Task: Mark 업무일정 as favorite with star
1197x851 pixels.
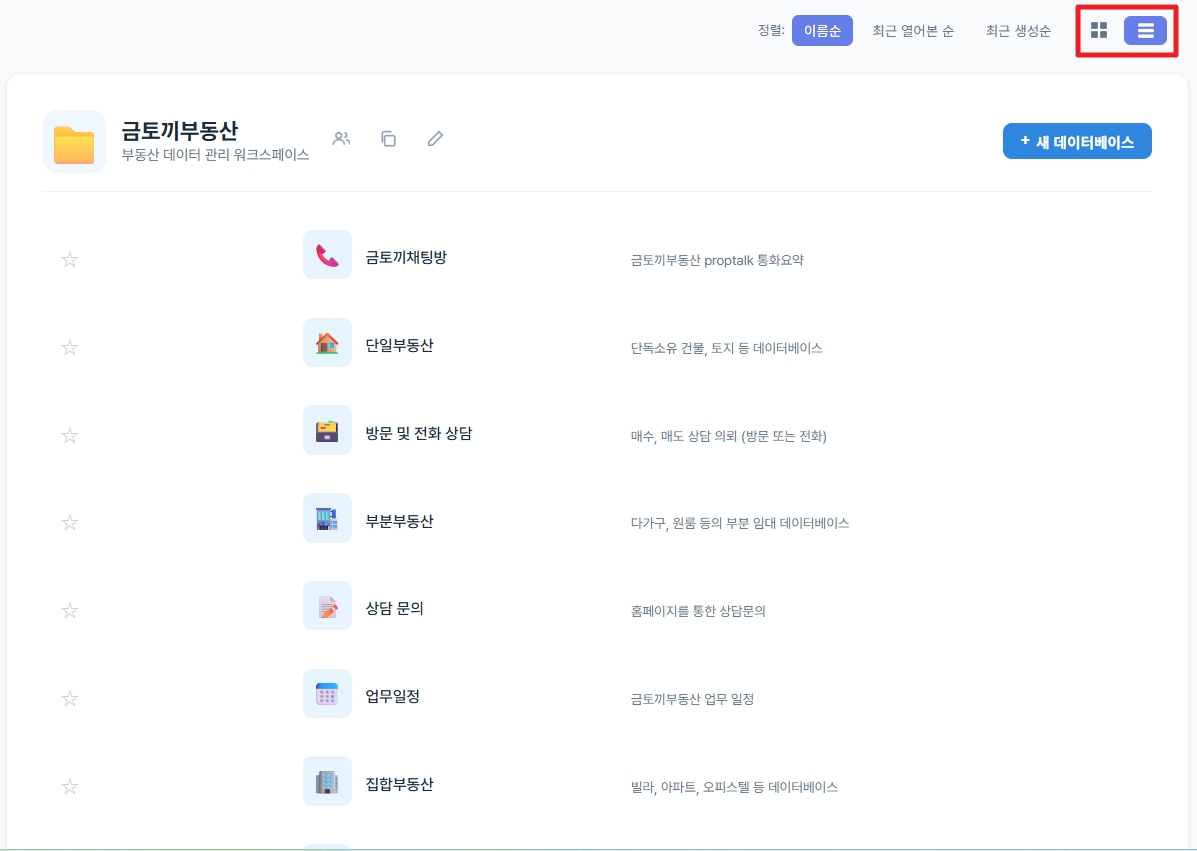Action: pyautogui.click(x=69, y=698)
